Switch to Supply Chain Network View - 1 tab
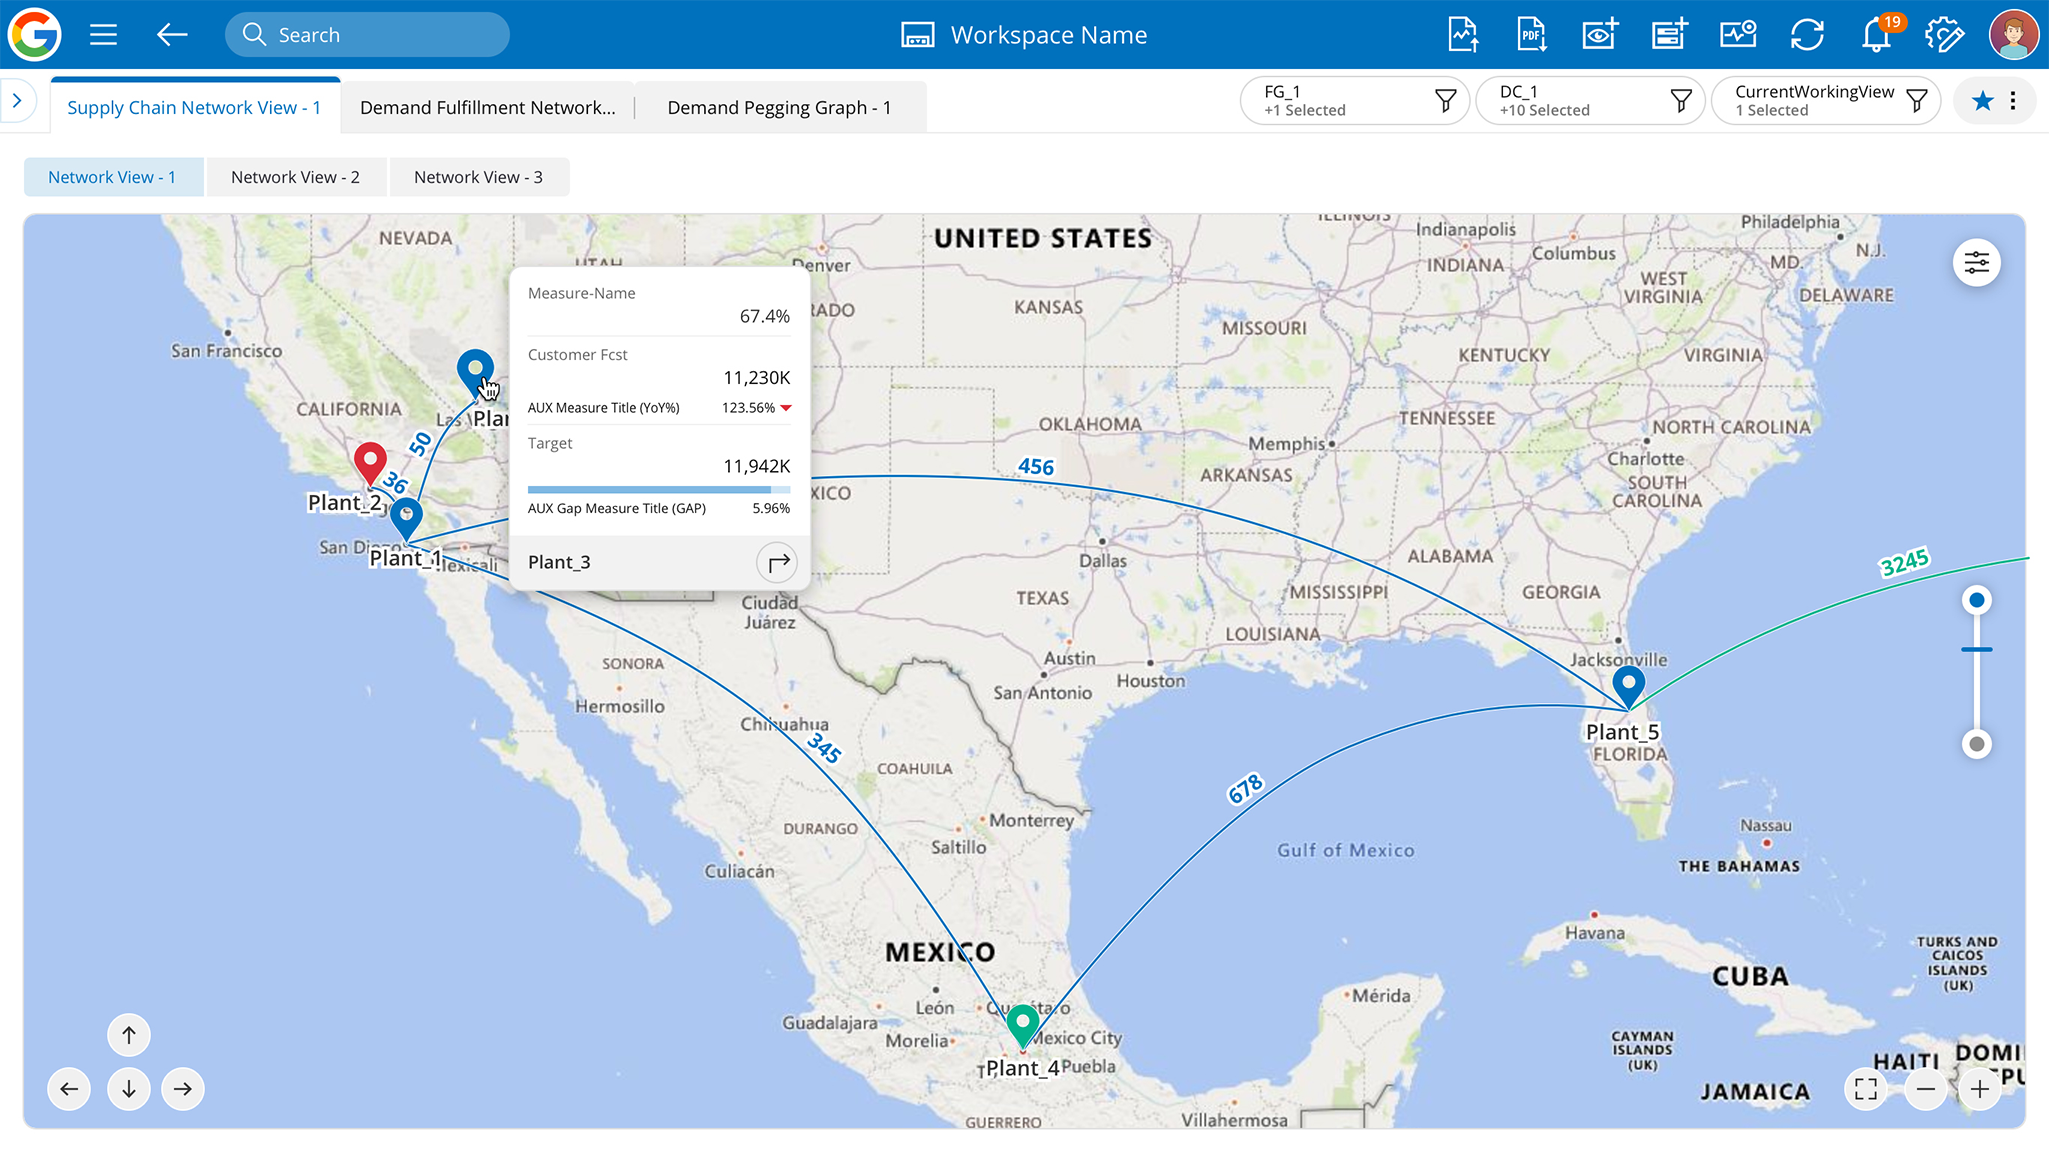Screen dimensions: 2049x1152 pos(194,107)
